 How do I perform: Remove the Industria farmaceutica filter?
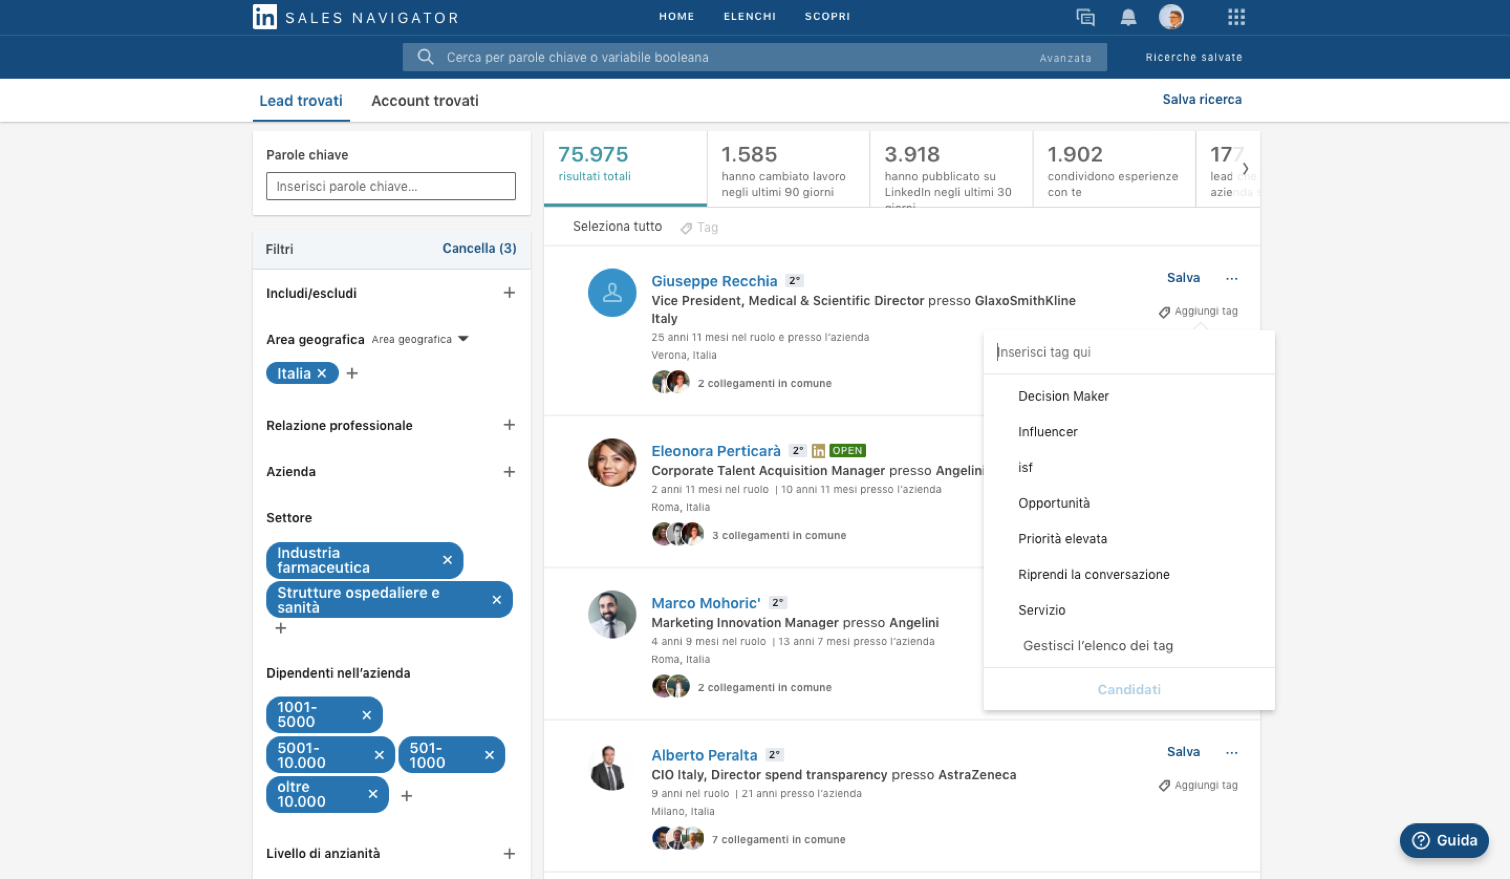coord(447,560)
